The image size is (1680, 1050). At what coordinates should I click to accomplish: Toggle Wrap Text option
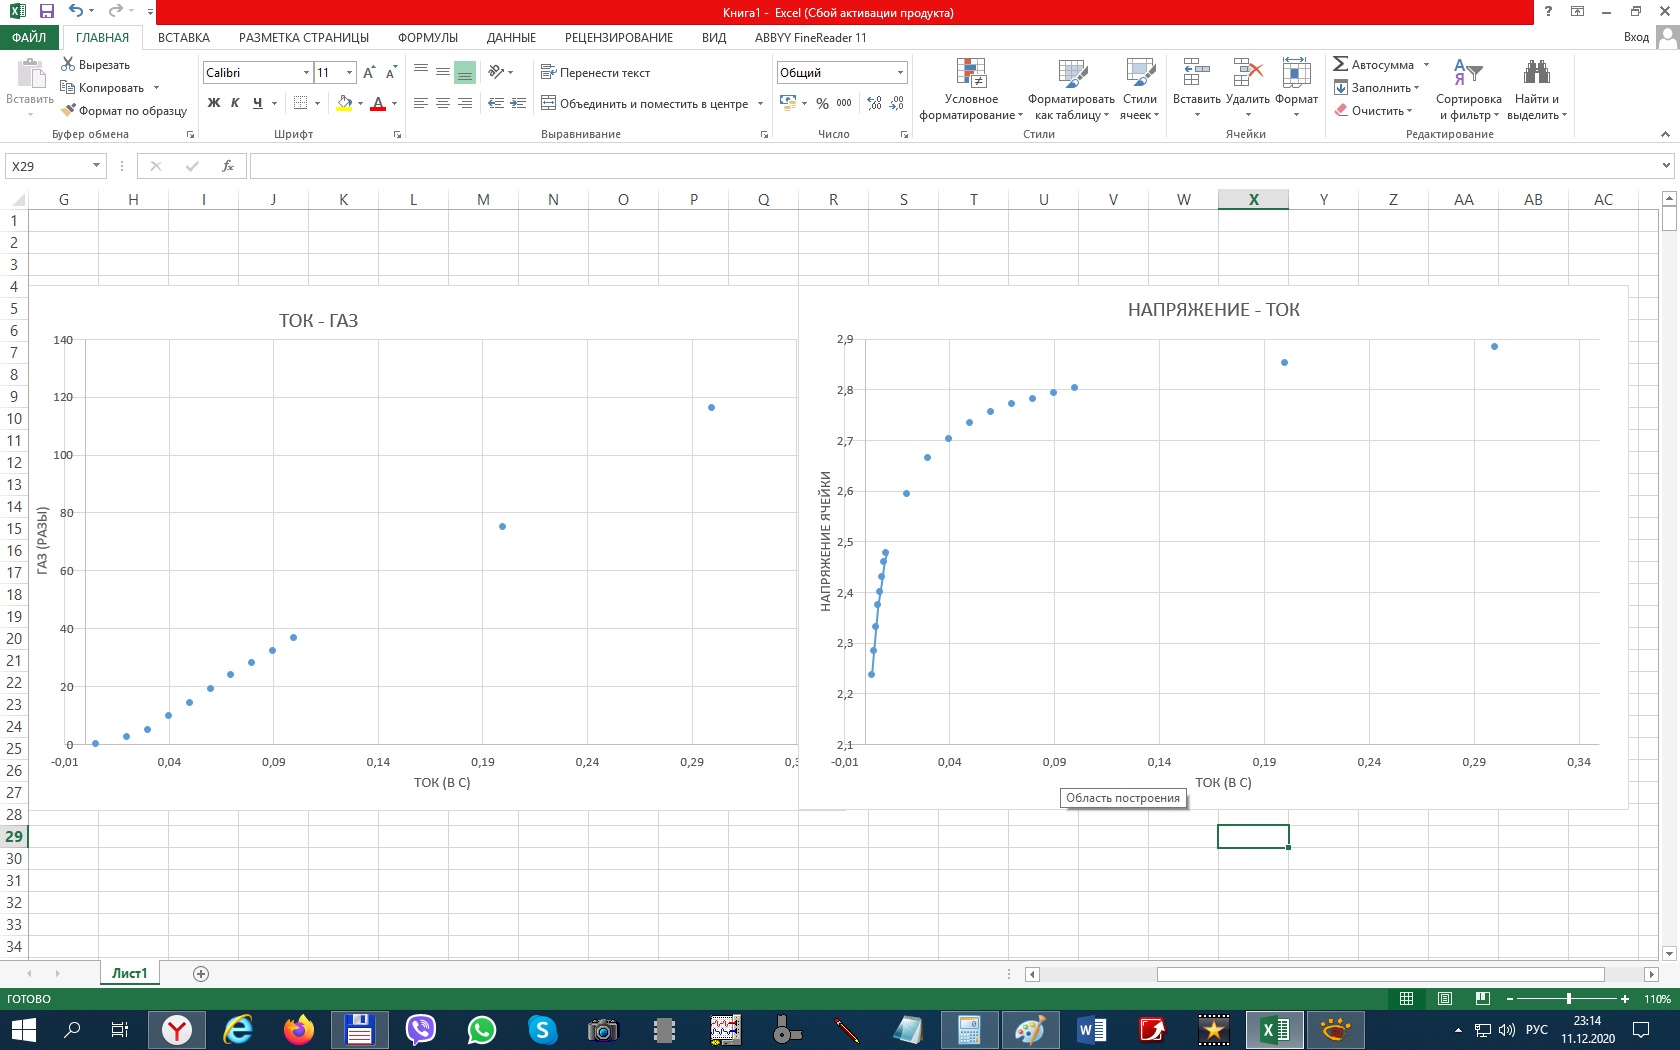click(595, 73)
